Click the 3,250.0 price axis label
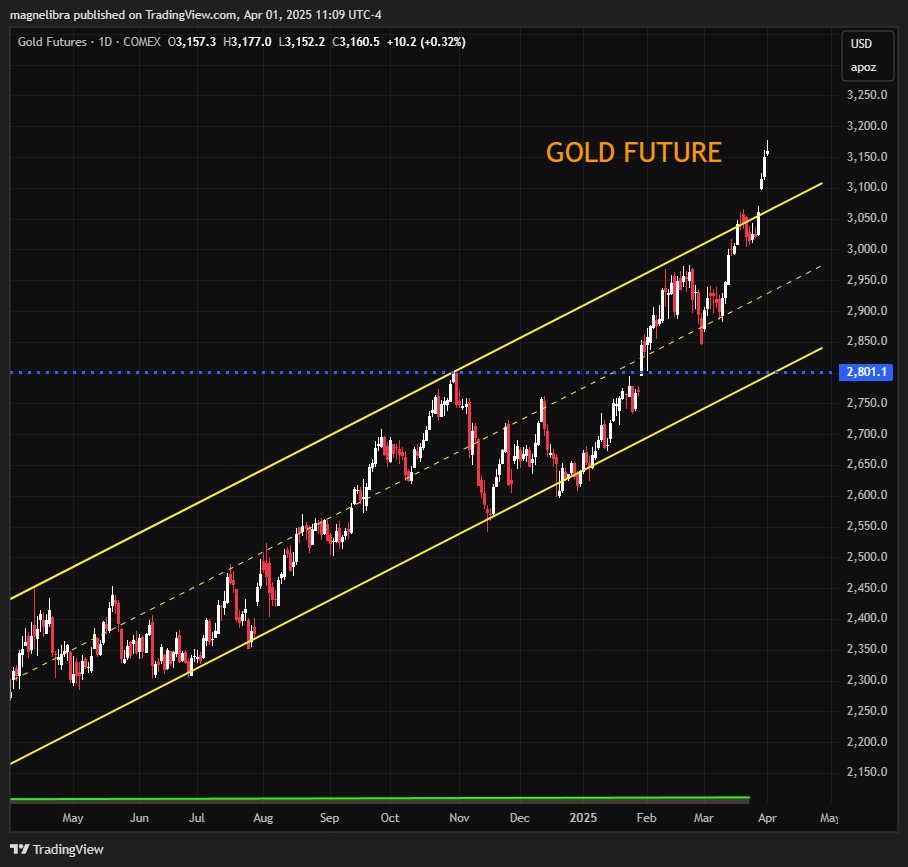Viewport: 908px width, 867px height. 867,95
